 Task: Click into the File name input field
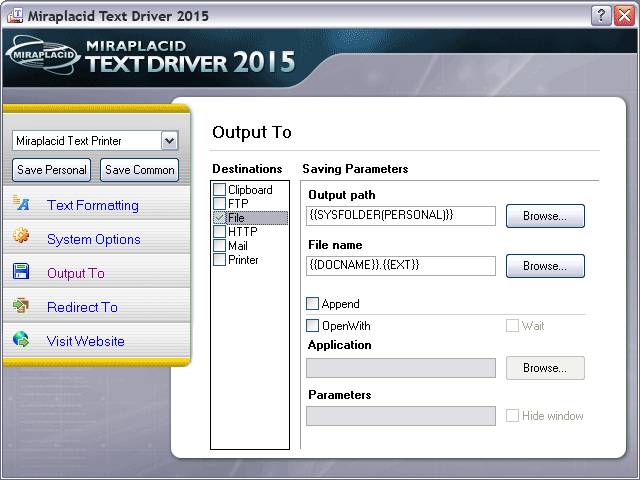[x=401, y=266]
